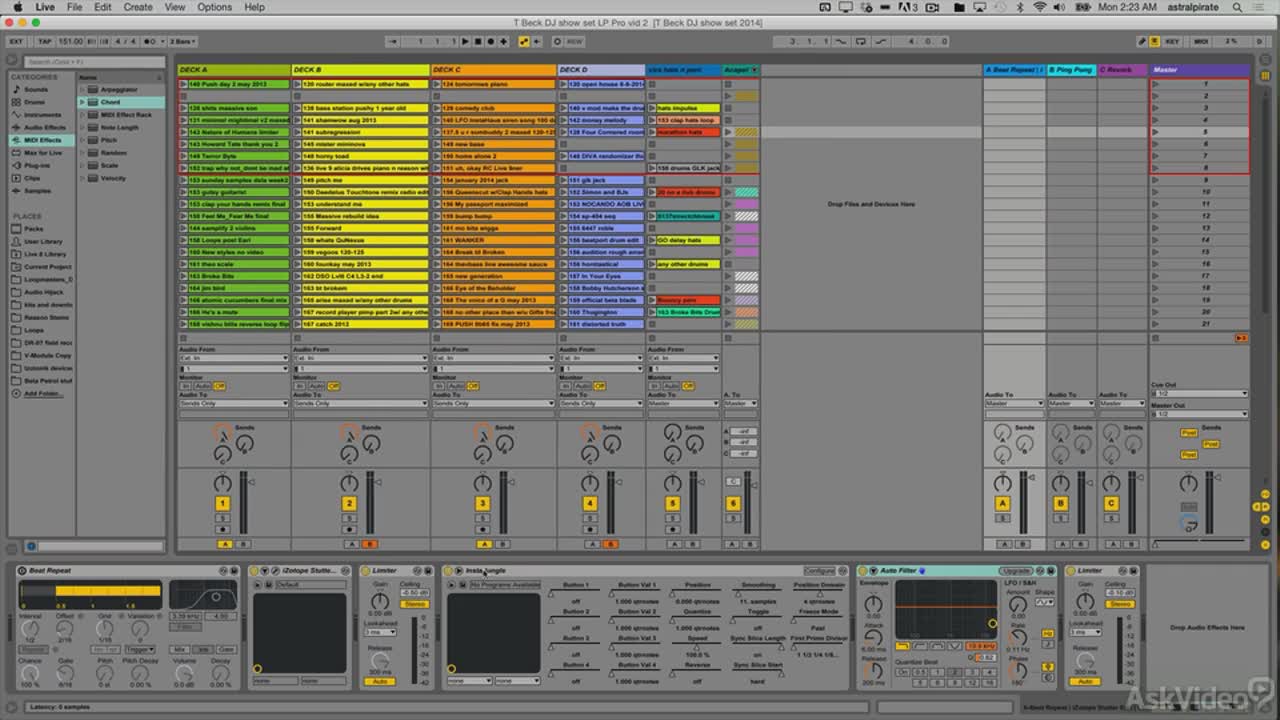Adjust the Master track pan knob

(1189, 482)
